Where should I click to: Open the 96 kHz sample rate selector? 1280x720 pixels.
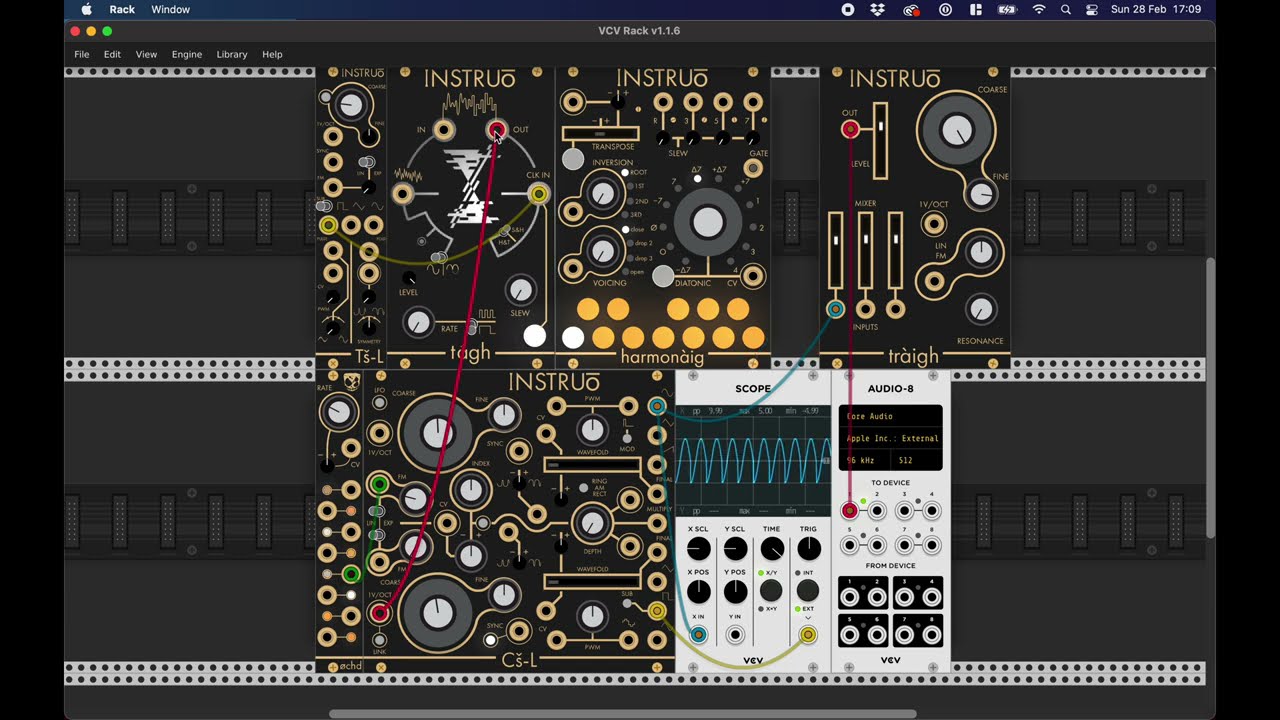(866, 461)
